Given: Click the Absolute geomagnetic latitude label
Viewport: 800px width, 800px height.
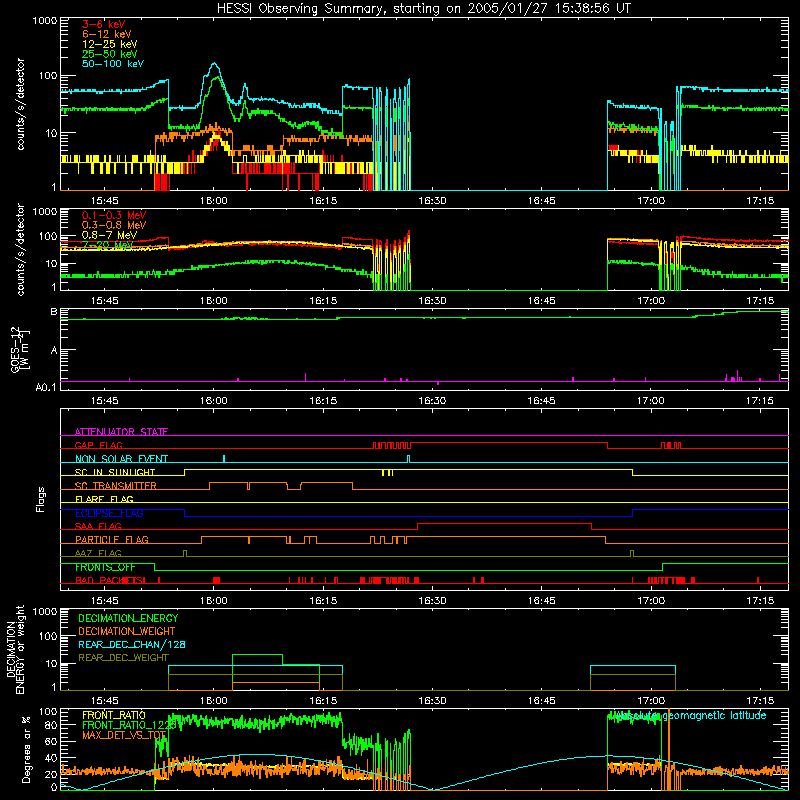Looking at the screenshot, I should [x=690, y=716].
